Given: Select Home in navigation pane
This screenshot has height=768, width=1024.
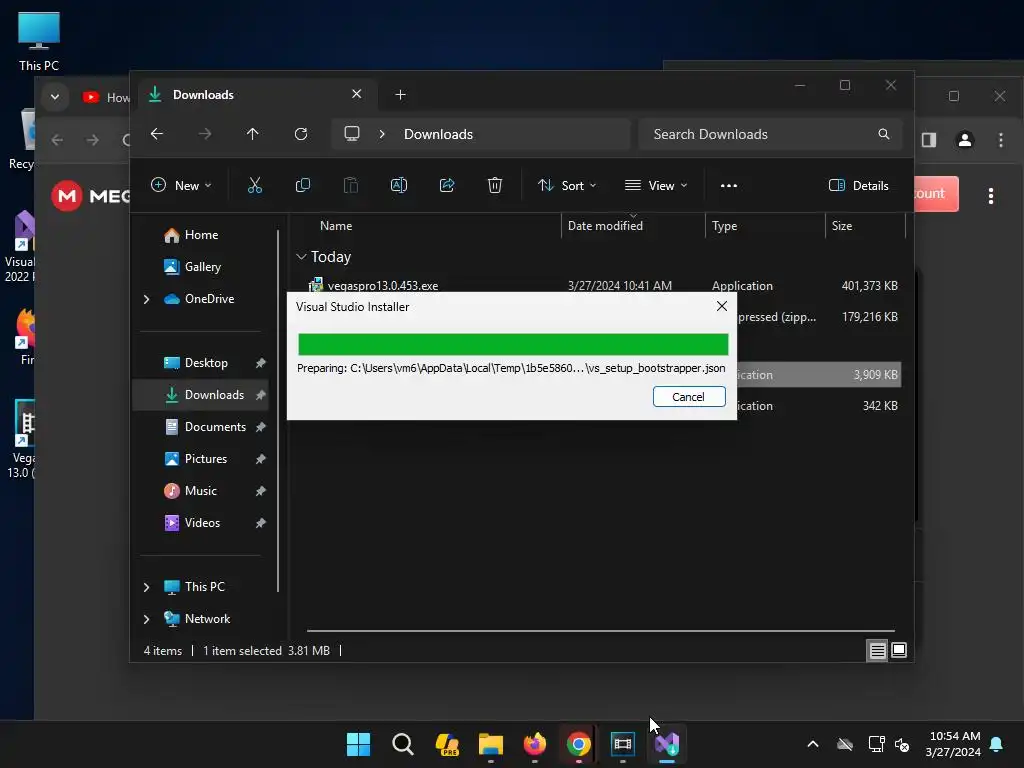Looking at the screenshot, I should pos(201,234).
